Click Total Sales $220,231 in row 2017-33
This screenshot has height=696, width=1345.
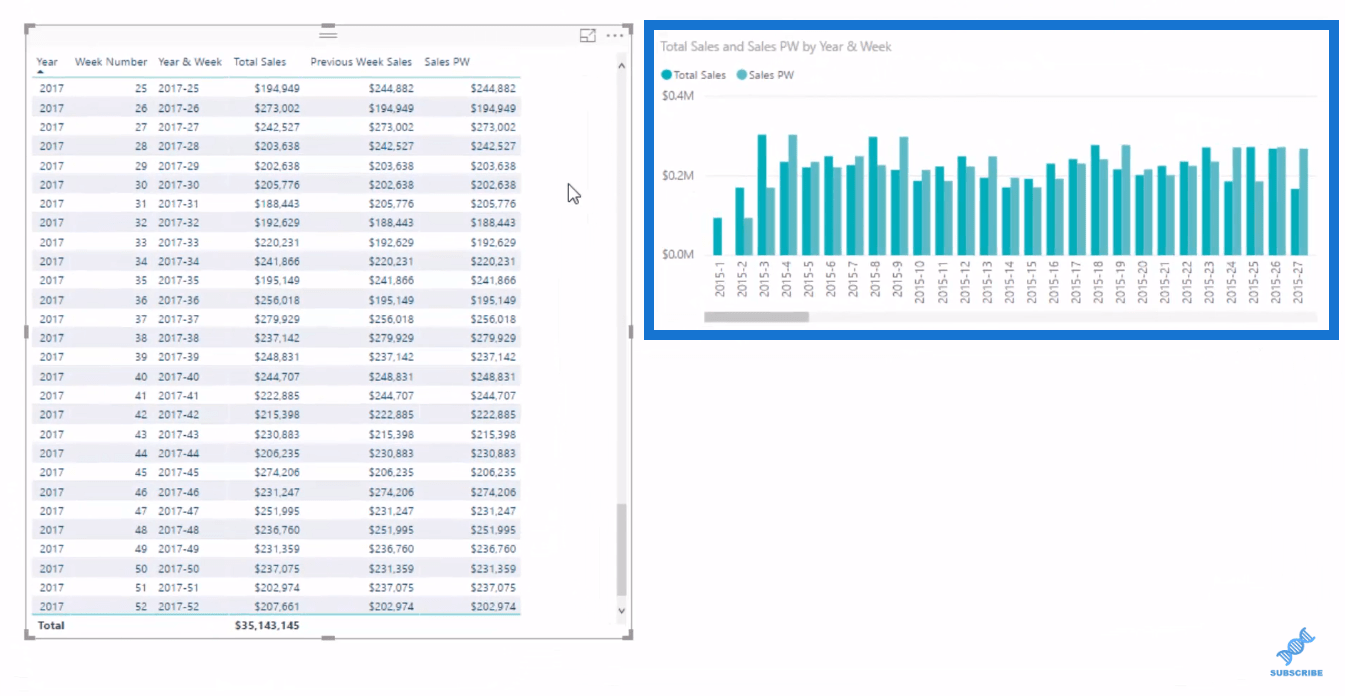point(278,242)
